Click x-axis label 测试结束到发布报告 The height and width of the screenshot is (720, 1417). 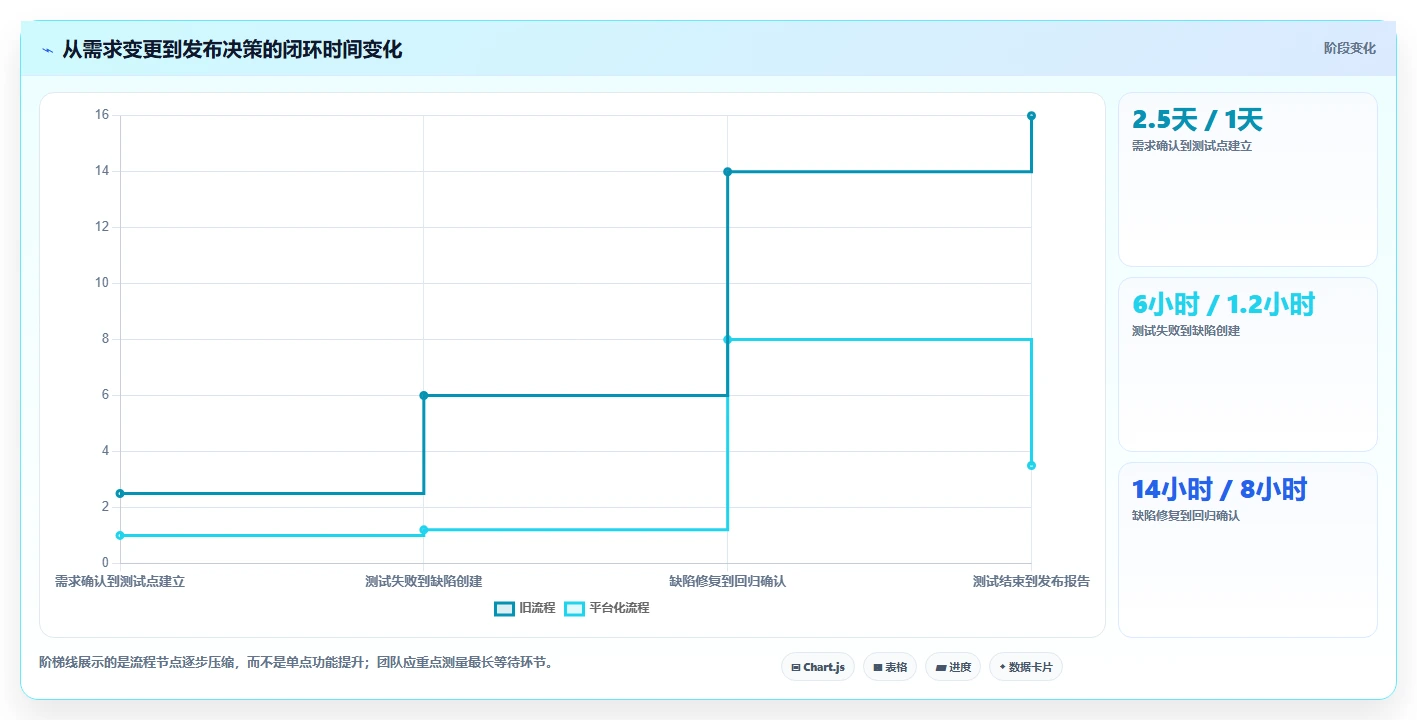(1031, 581)
